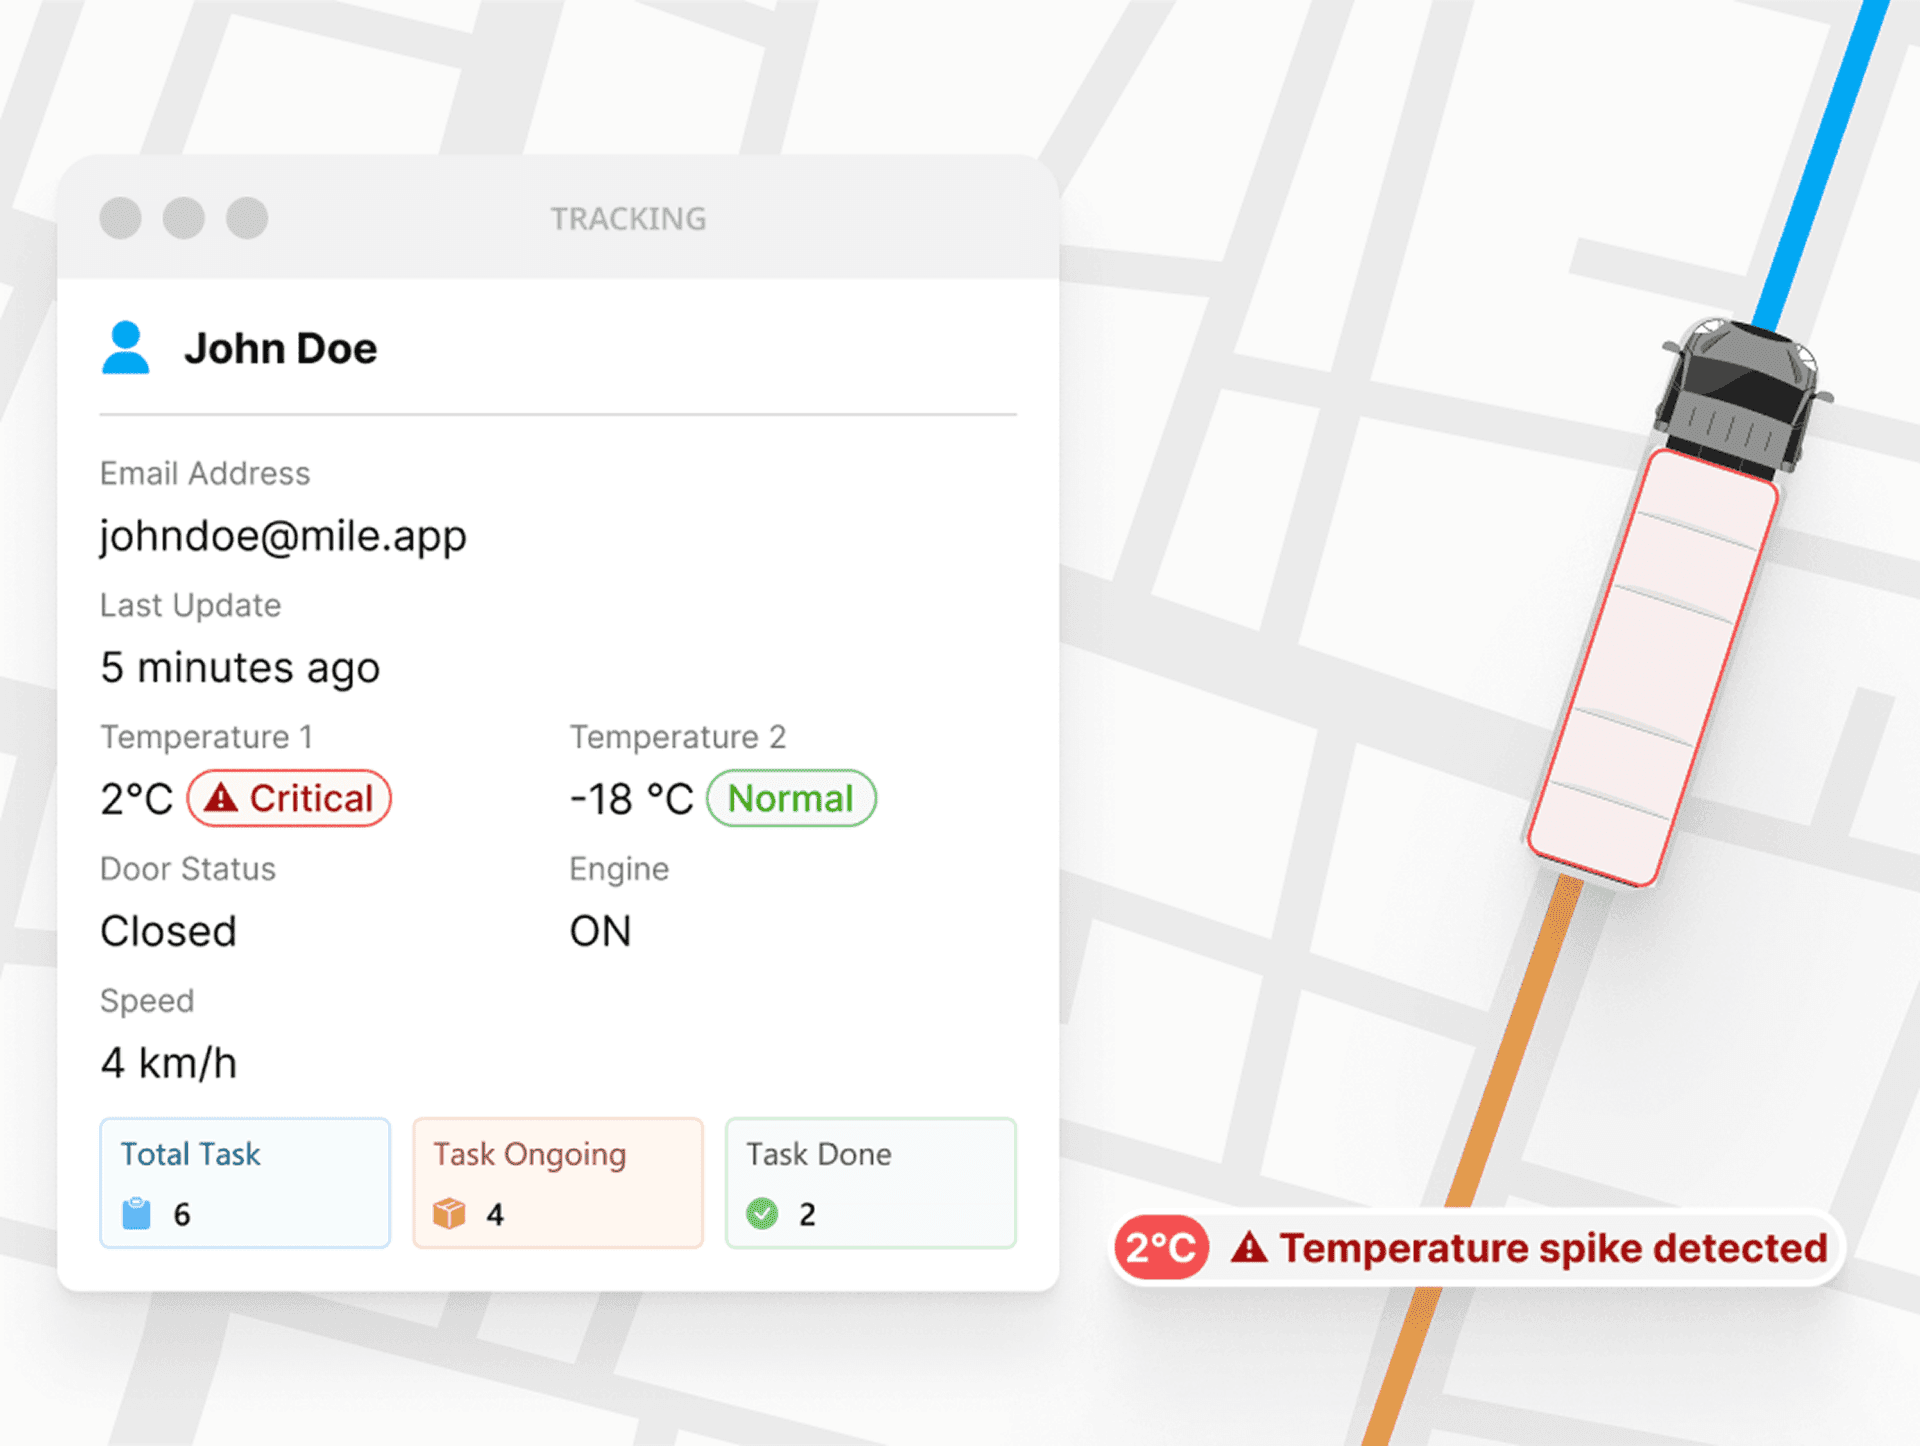Click the johndoe@mile.app email address

283,536
